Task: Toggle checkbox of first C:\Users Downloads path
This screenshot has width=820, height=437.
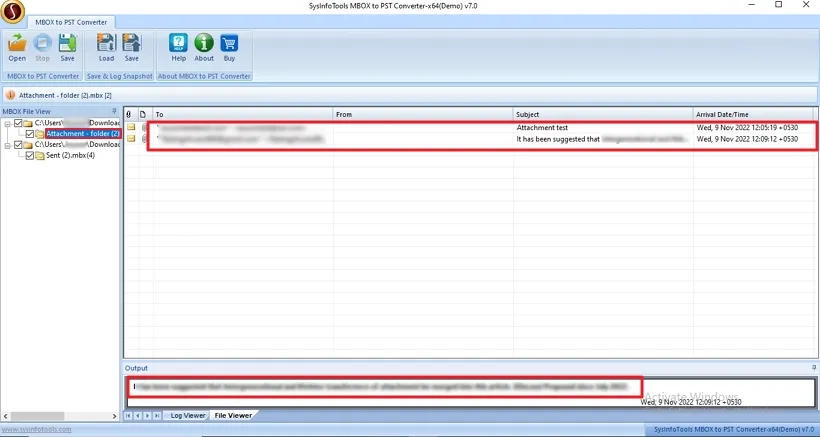Action: (18, 123)
